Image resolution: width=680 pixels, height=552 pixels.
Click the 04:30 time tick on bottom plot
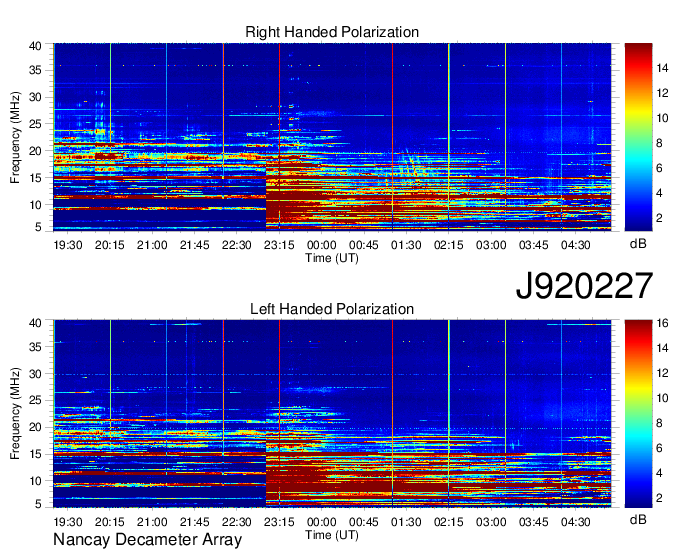(x=576, y=522)
